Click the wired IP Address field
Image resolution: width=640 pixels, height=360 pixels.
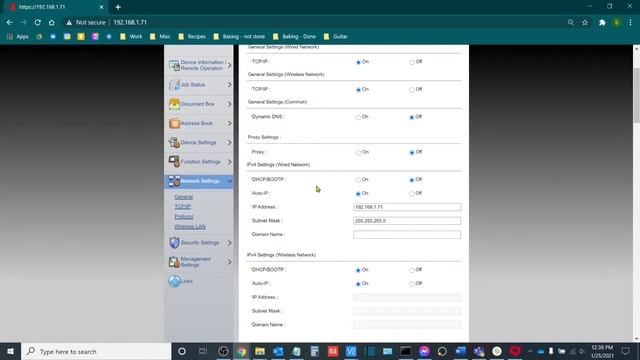407,207
